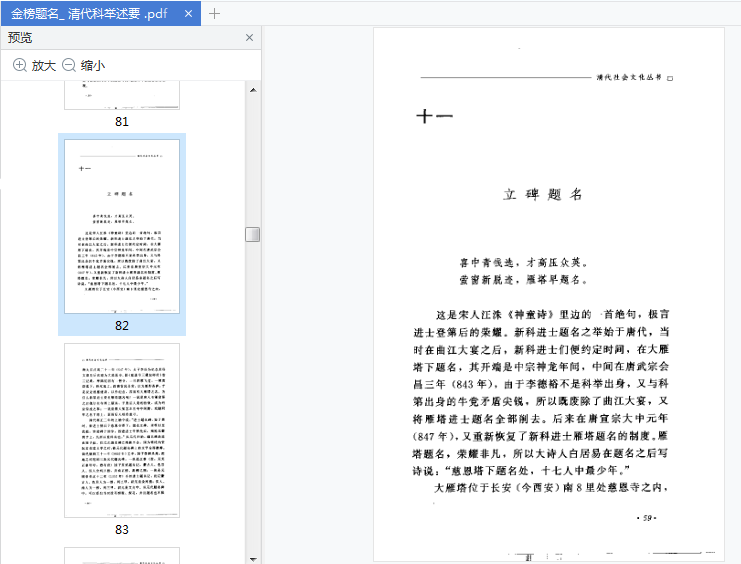Click the header text 清代社会文化丛书
The width and height of the screenshot is (741, 564).
click(629, 77)
